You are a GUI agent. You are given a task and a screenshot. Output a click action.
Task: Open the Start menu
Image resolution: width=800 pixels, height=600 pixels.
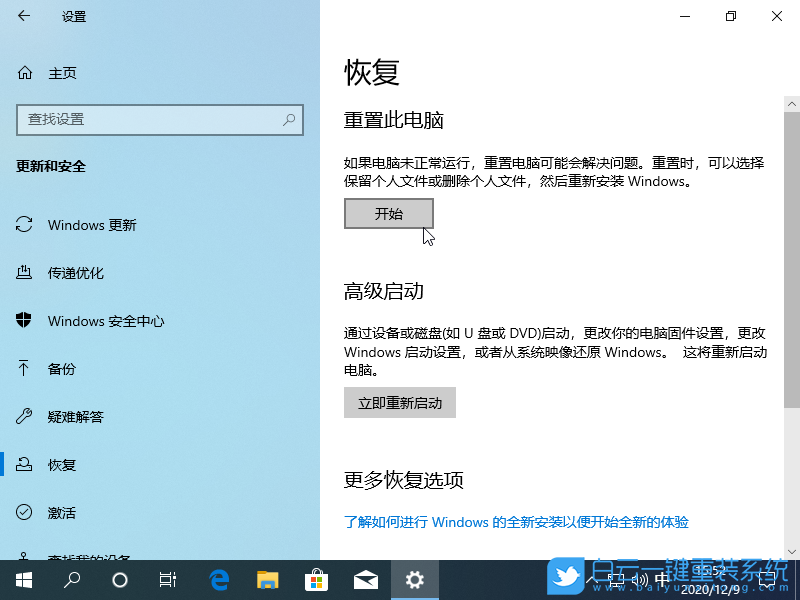pyautogui.click(x=23, y=578)
